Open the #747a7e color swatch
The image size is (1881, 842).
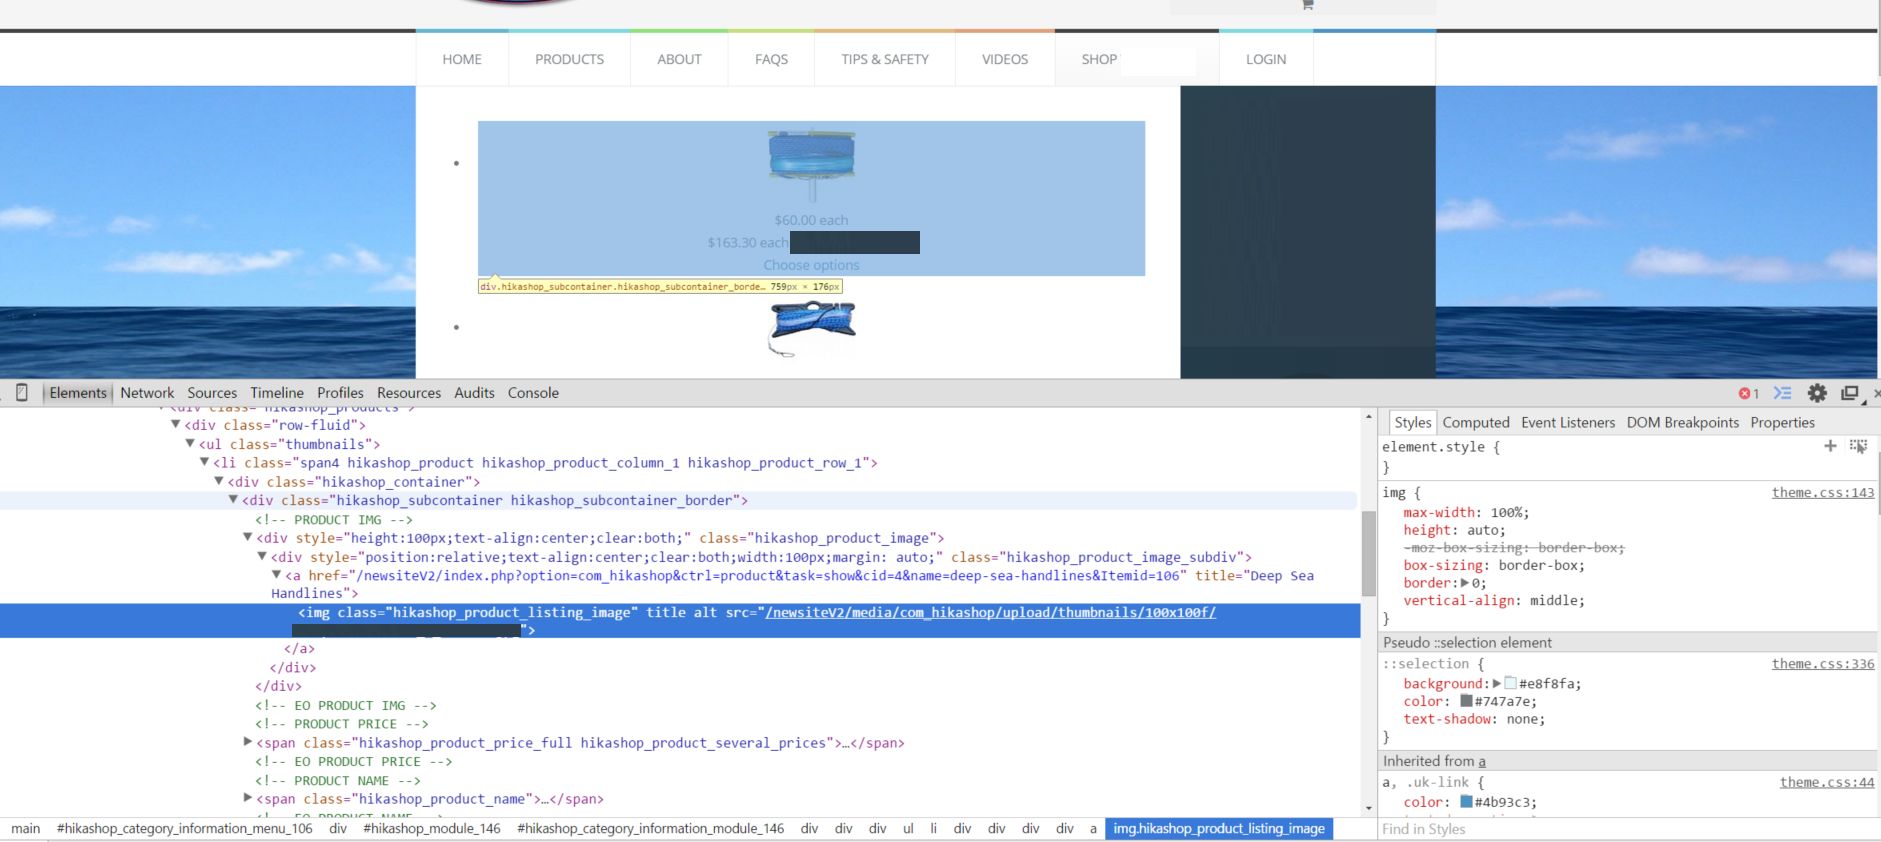pos(1466,701)
